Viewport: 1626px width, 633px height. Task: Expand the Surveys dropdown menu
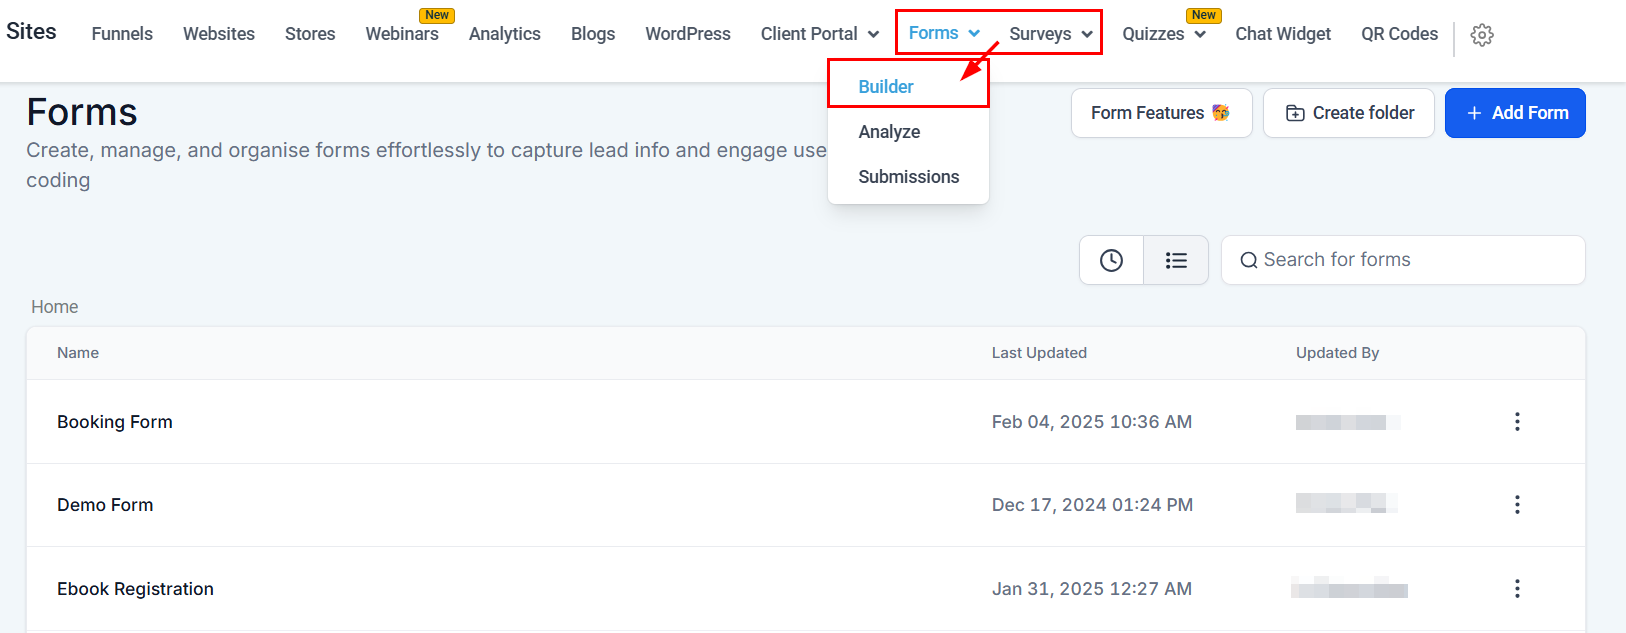tap(1051, 34)
